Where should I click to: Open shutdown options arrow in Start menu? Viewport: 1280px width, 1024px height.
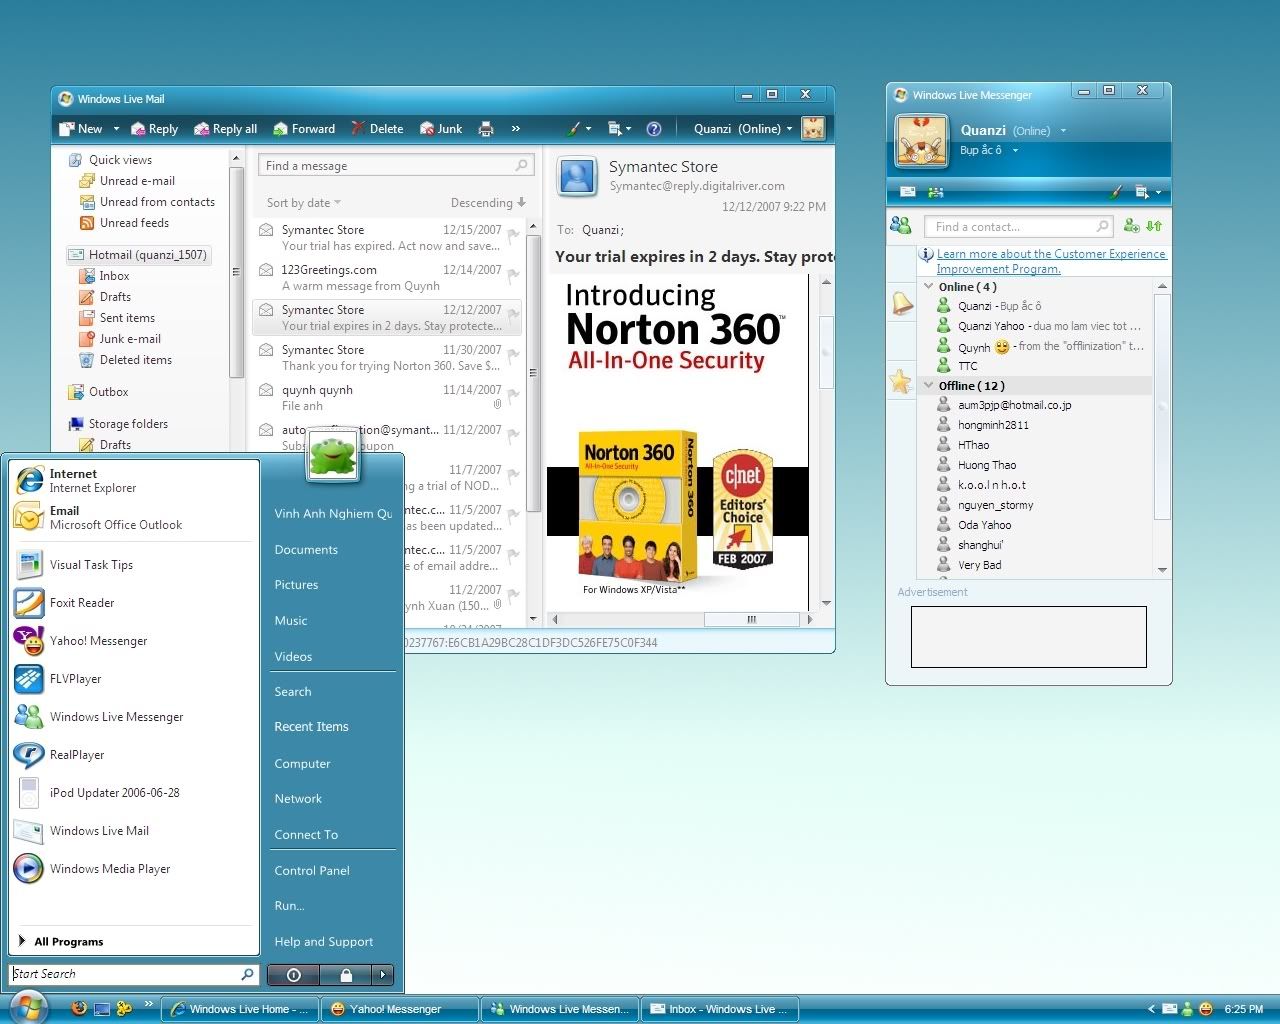[x=383, y=975]
